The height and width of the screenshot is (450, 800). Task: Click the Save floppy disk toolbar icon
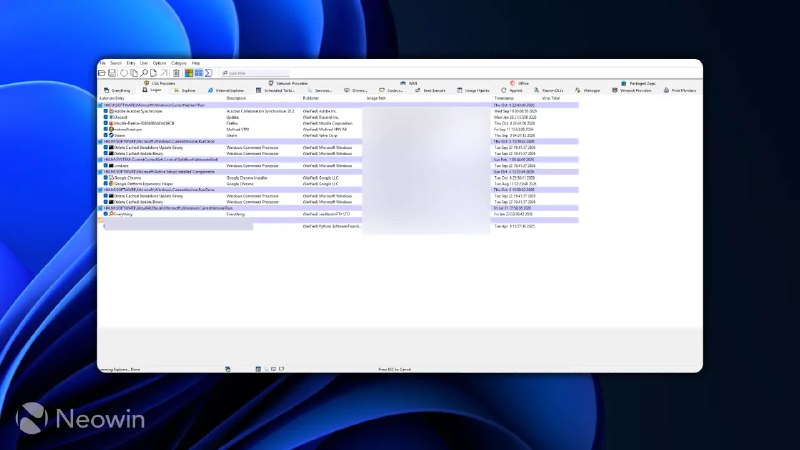point(112,73)
